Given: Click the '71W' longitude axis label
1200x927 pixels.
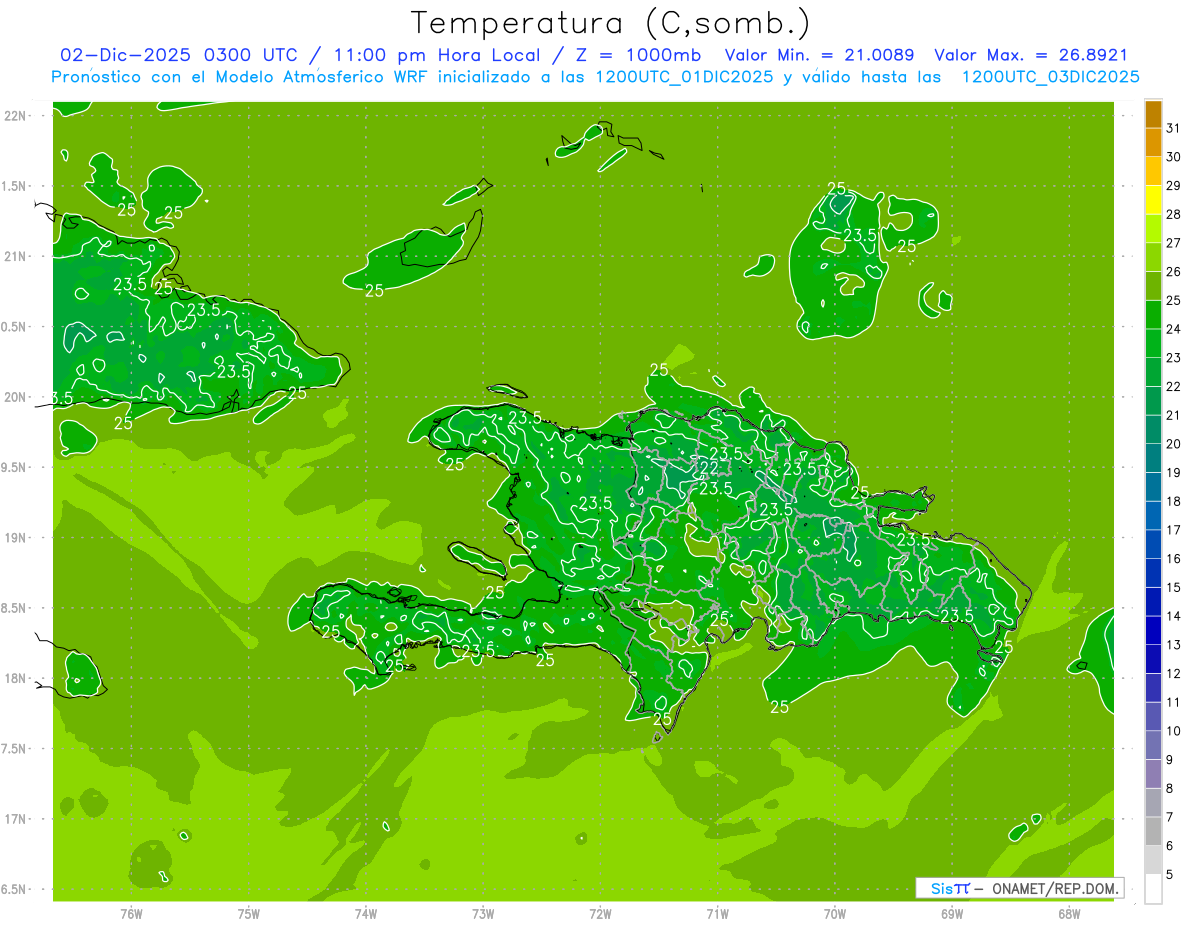Looking at the screenshot, I should [717, 913].
